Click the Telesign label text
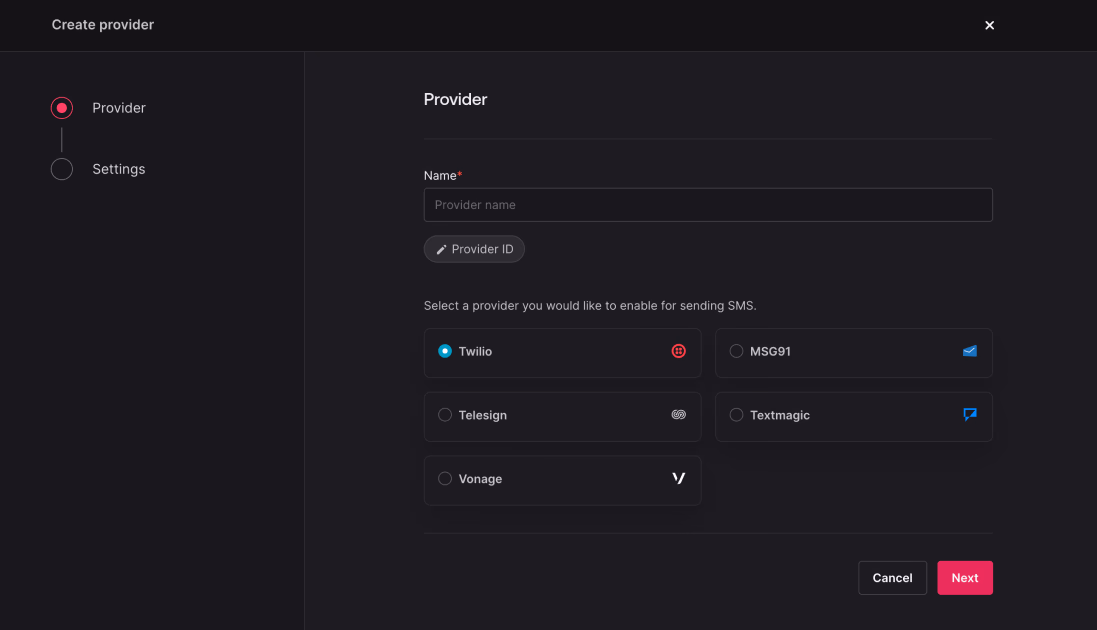This screenshot has height=630, width=1097. point(483,415)
